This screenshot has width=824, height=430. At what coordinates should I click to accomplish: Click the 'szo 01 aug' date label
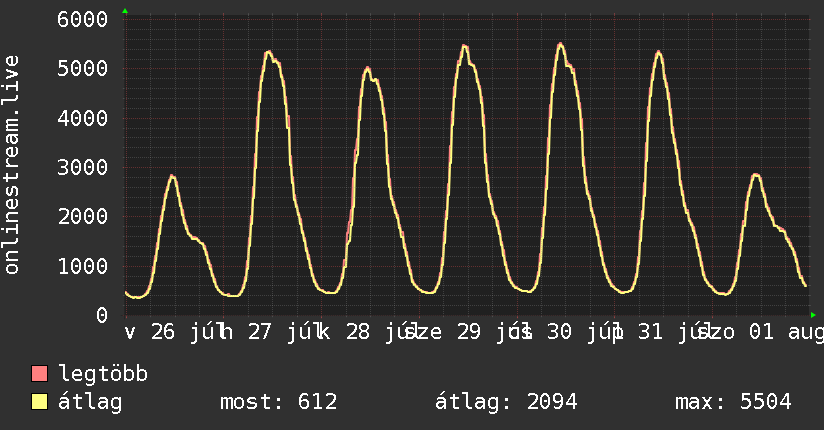coord(760,332)
